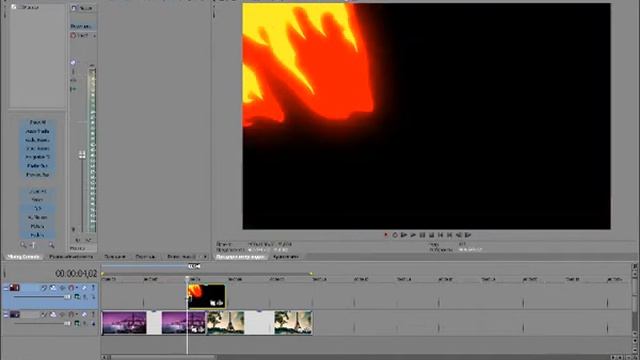Image resolution: width=640 pixels, height=360 pixels.
Task: Toggle Loop Playback under preview
Action: point(395,235)
